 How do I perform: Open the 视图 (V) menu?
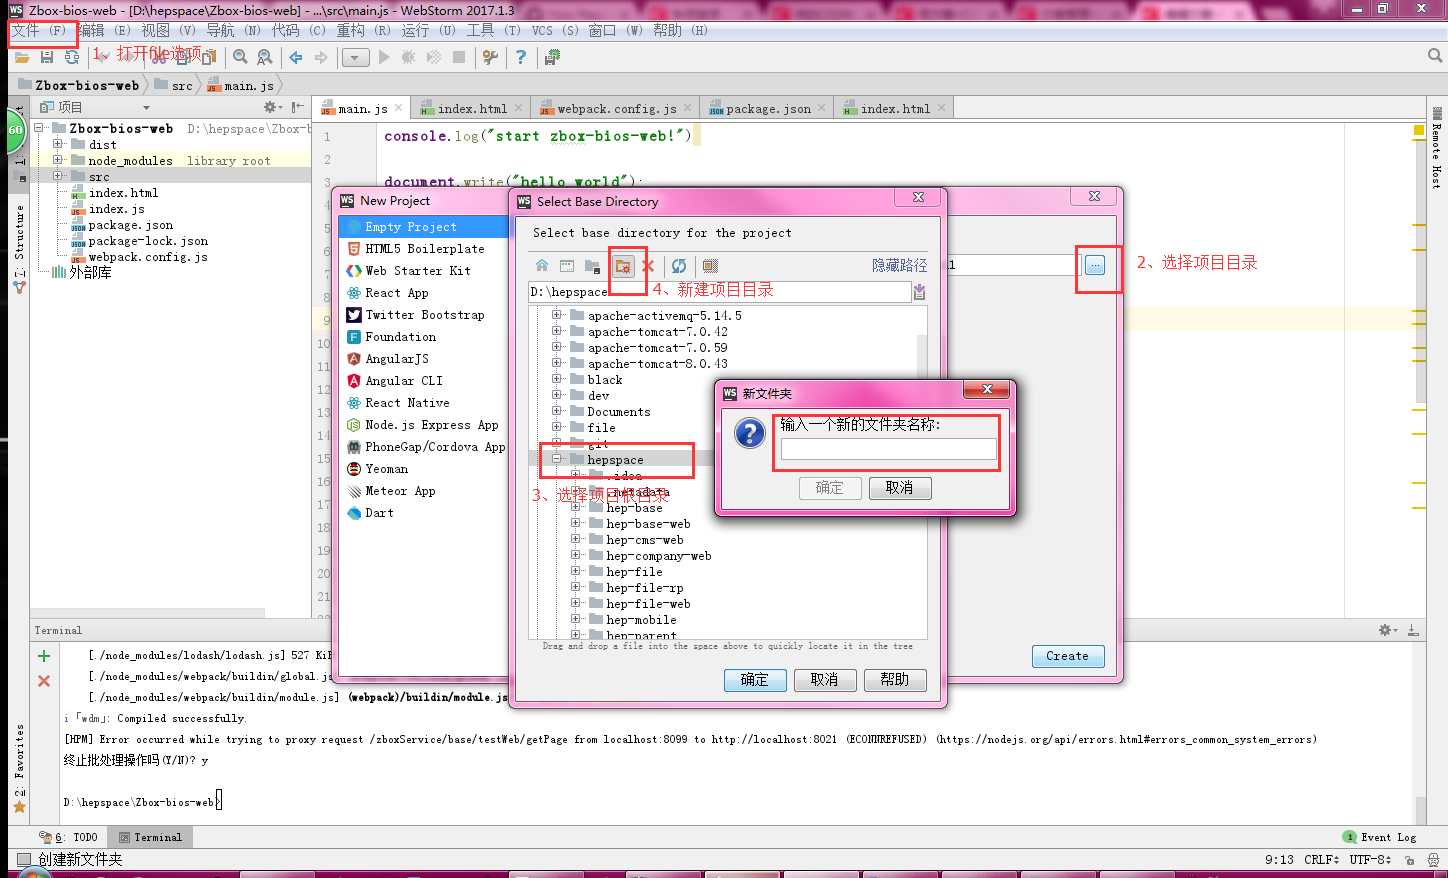(x=168, y=31)
